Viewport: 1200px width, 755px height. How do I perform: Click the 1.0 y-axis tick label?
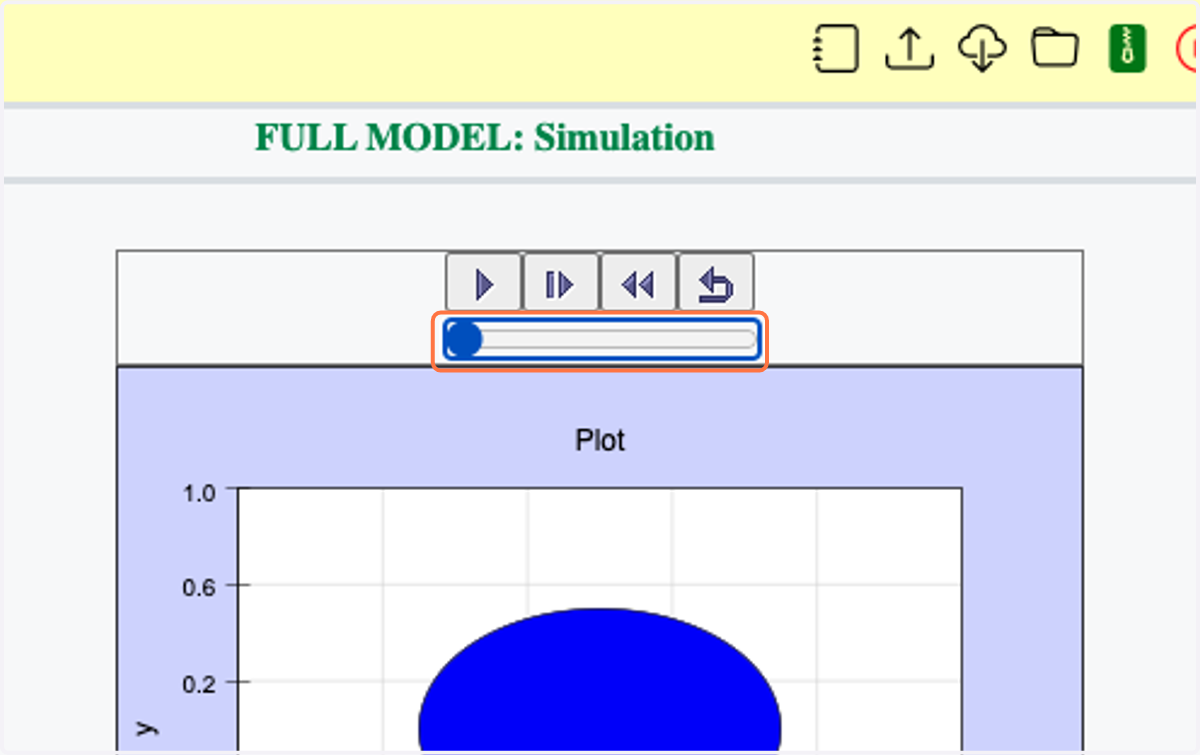[199, 493]
